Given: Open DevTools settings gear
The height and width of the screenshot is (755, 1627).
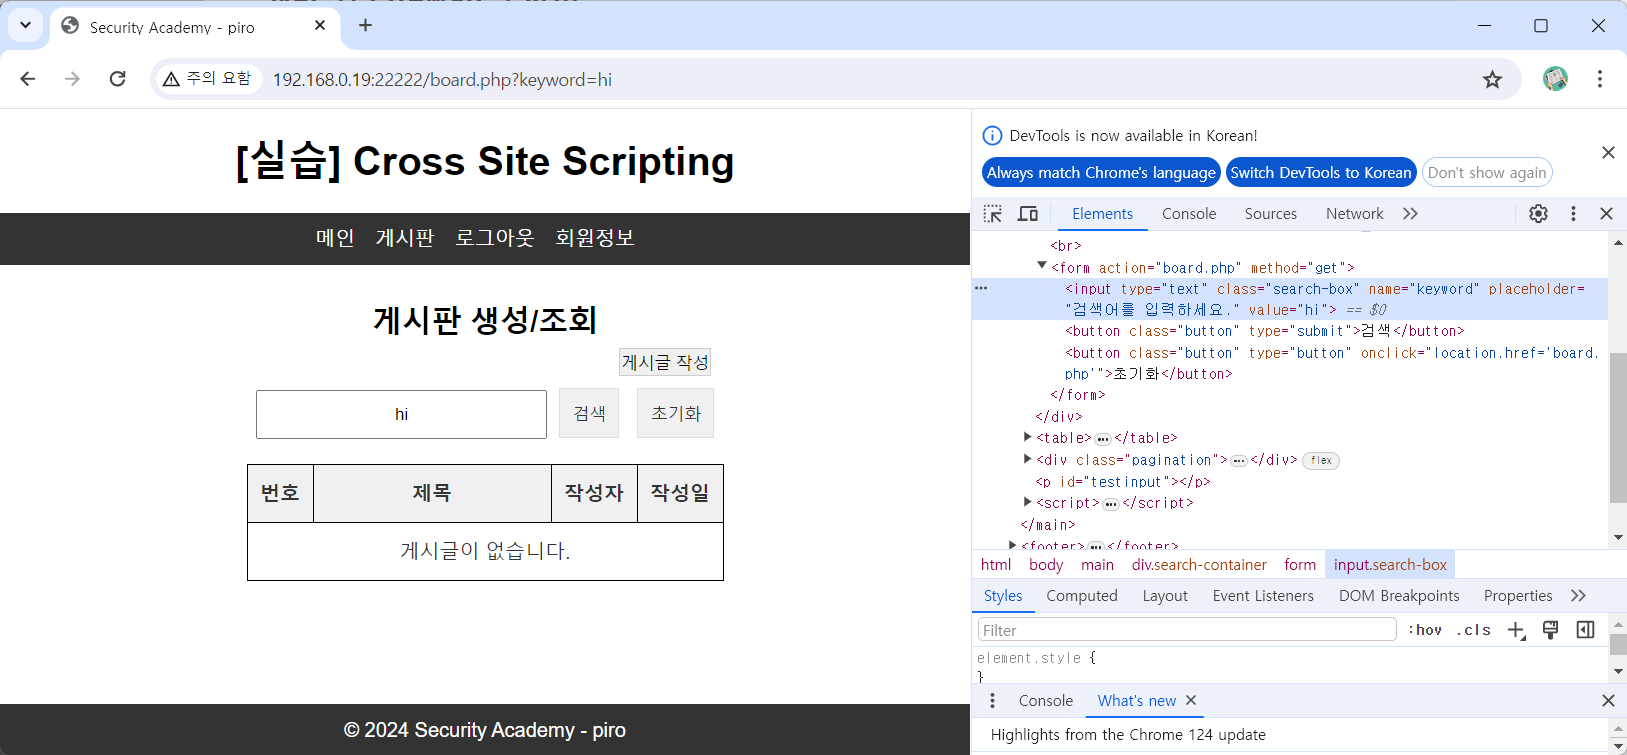Looking at the screenshot, I should point(1538,213).
